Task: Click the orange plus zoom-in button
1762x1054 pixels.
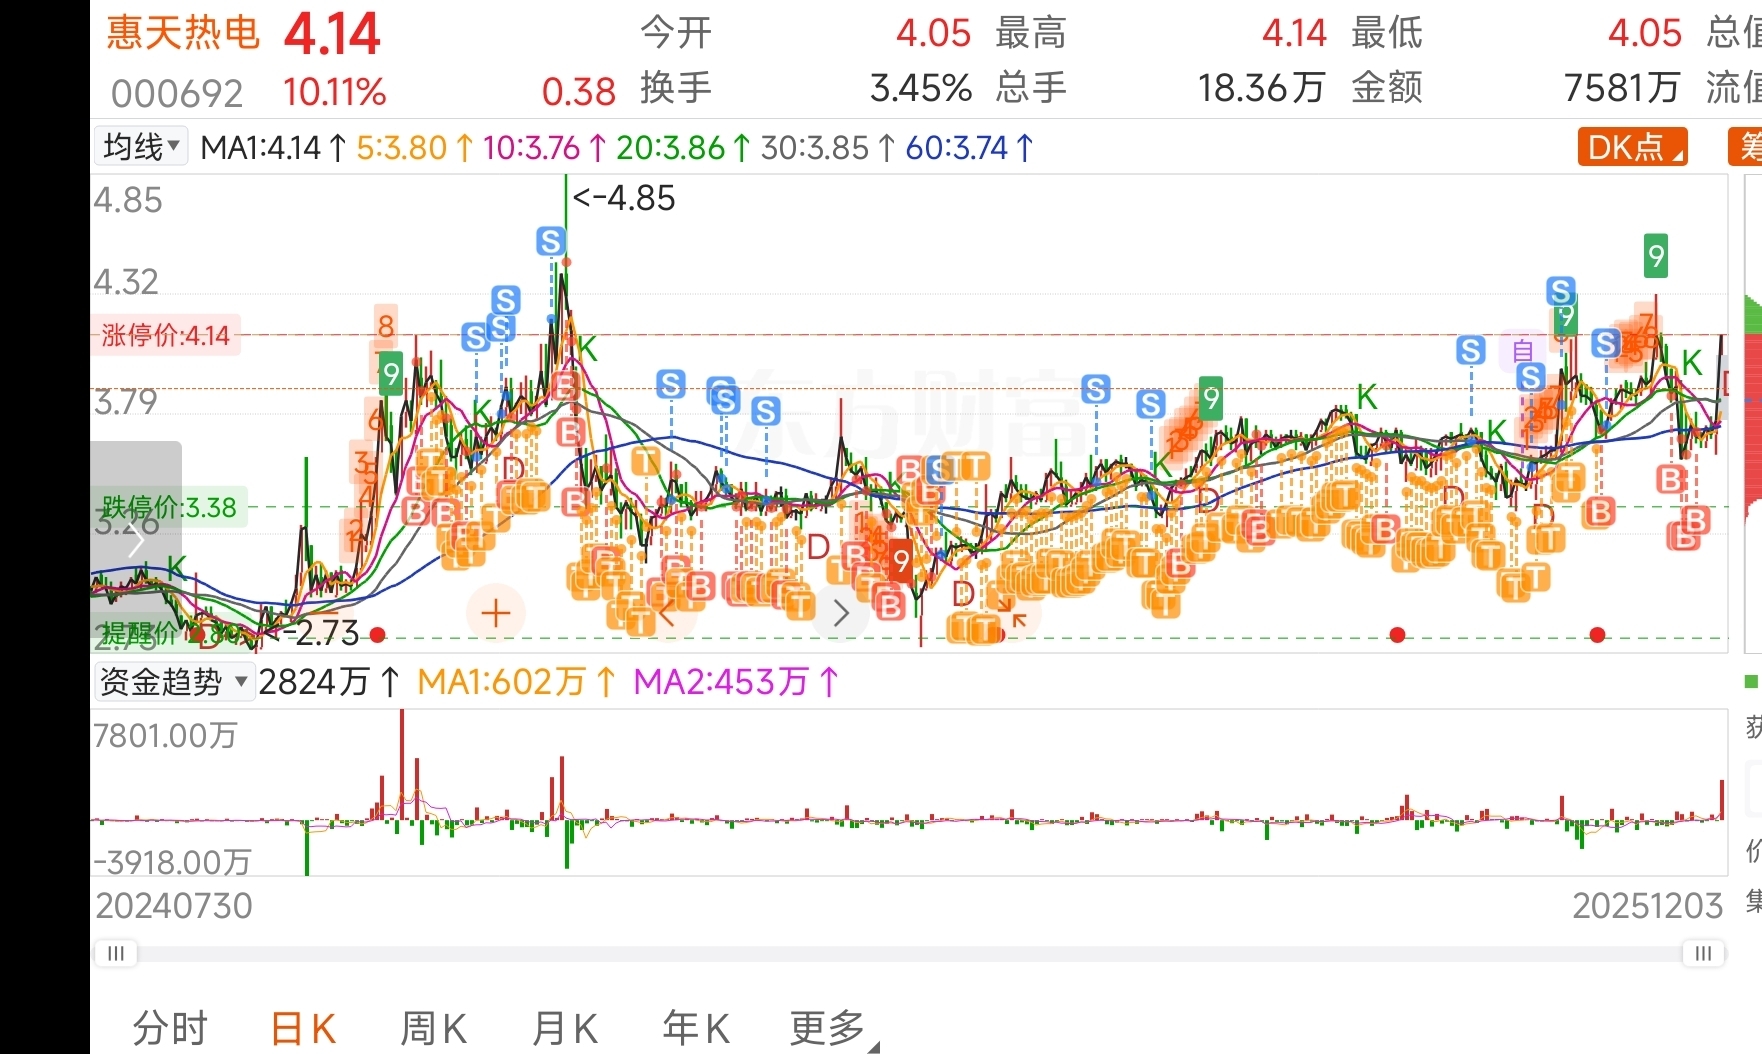Action: pyautogui.click(x=496, y=613)
